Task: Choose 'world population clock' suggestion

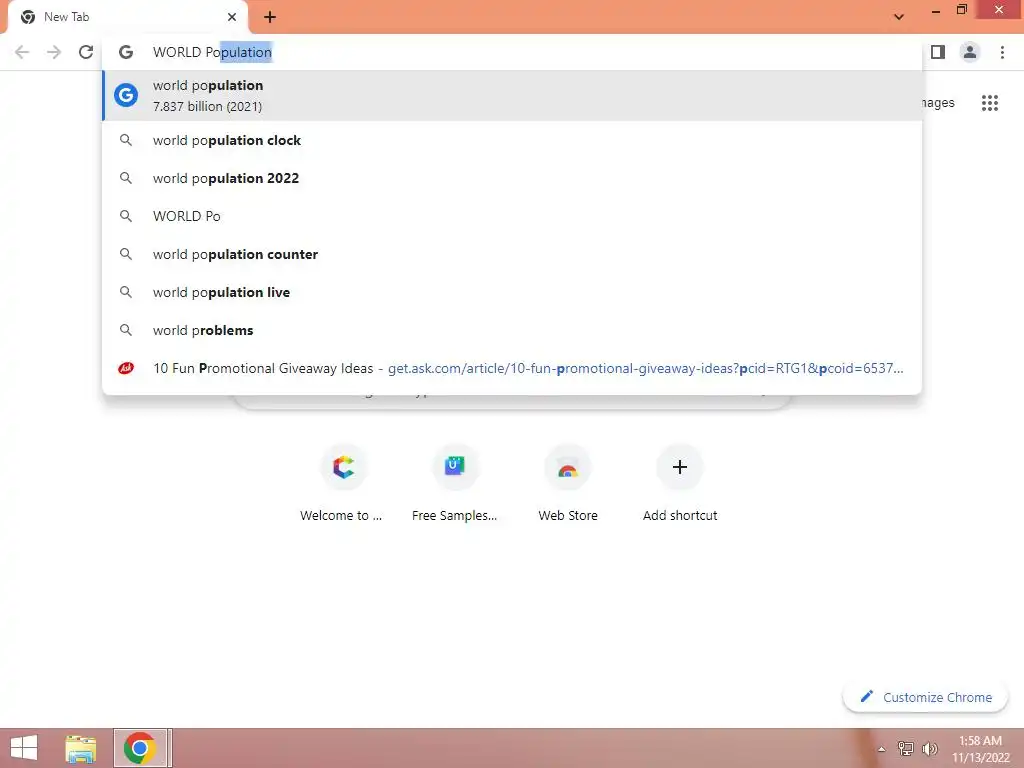Action: coord(512,140)
